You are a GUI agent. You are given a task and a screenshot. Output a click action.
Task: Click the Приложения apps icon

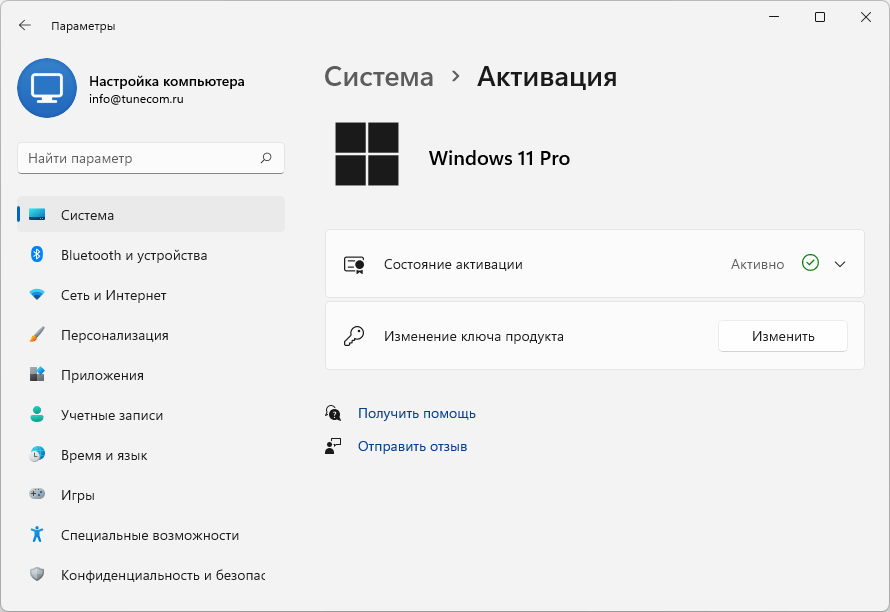(37, 374)
